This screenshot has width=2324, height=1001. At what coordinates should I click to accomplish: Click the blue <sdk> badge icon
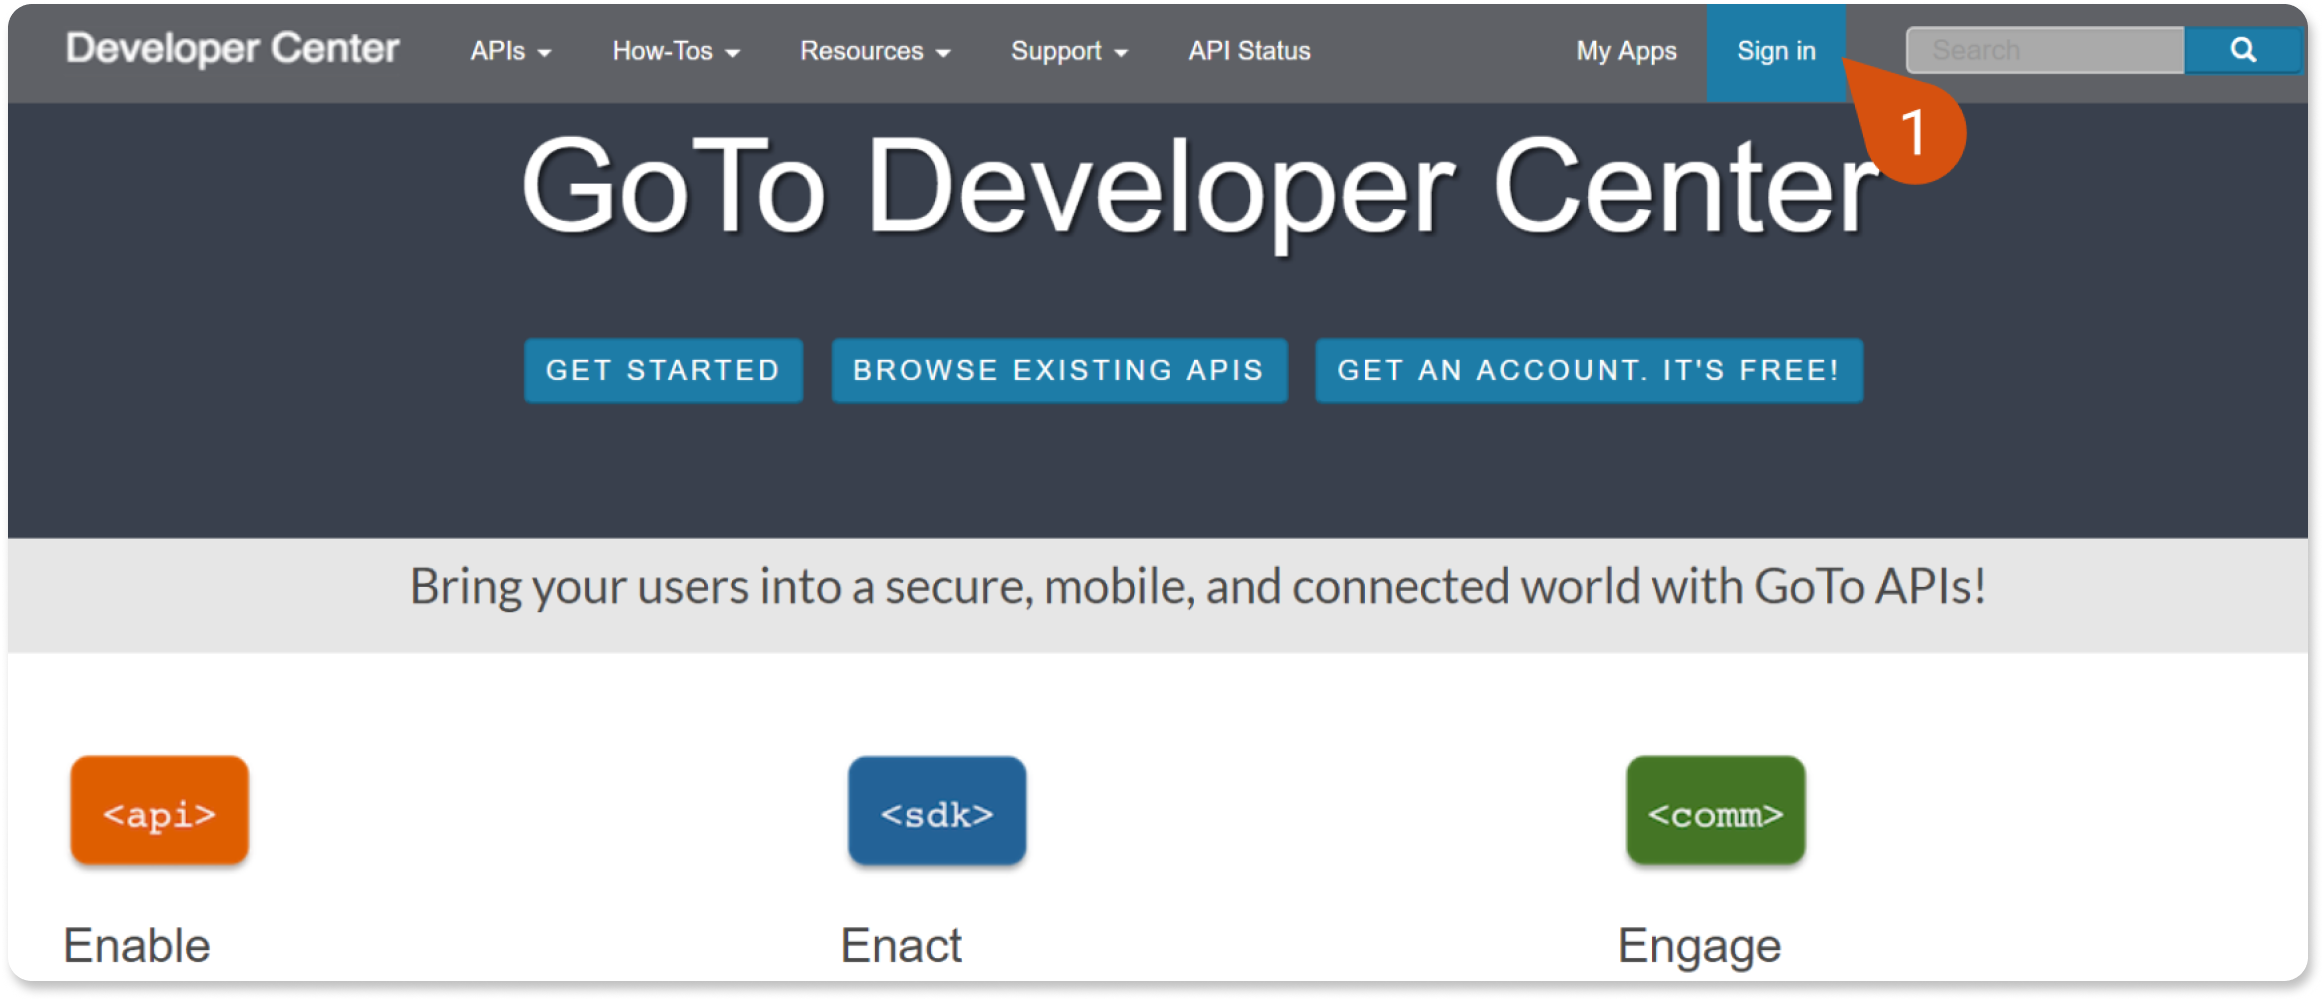pos(937,810)
